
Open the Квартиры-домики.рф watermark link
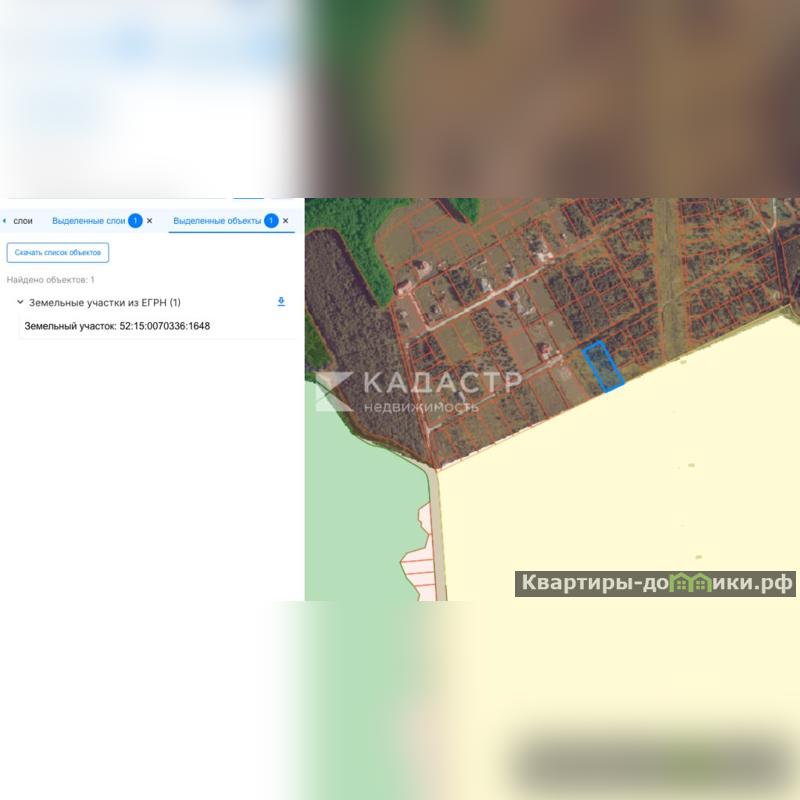tap(655, 584)
